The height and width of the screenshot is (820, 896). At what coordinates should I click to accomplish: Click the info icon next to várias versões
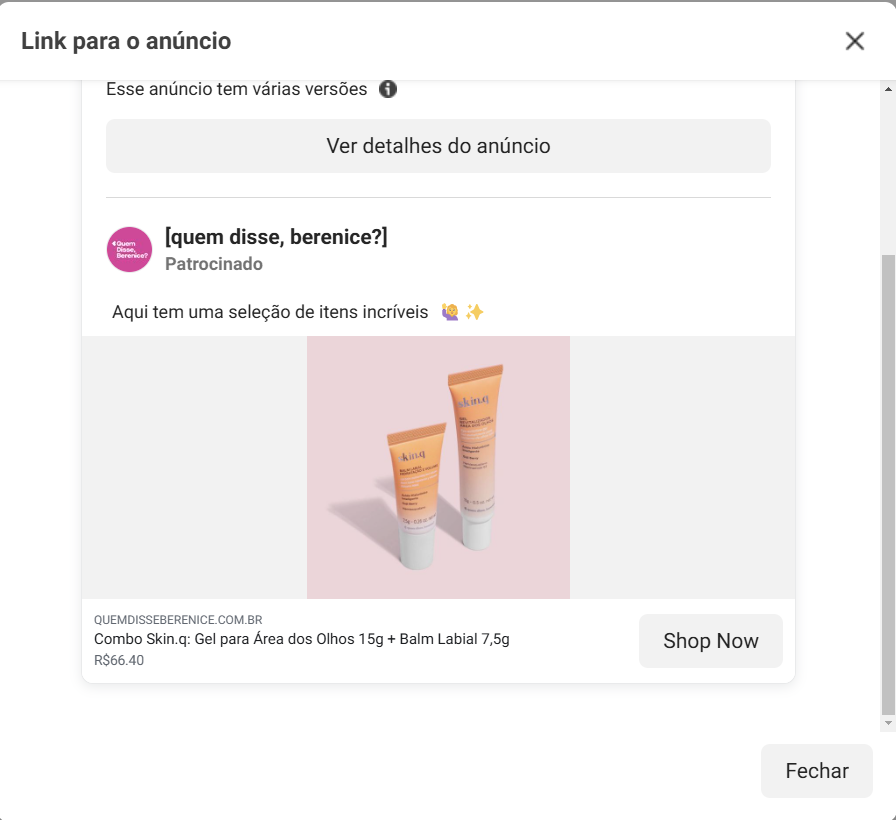[x=388, y=89]
